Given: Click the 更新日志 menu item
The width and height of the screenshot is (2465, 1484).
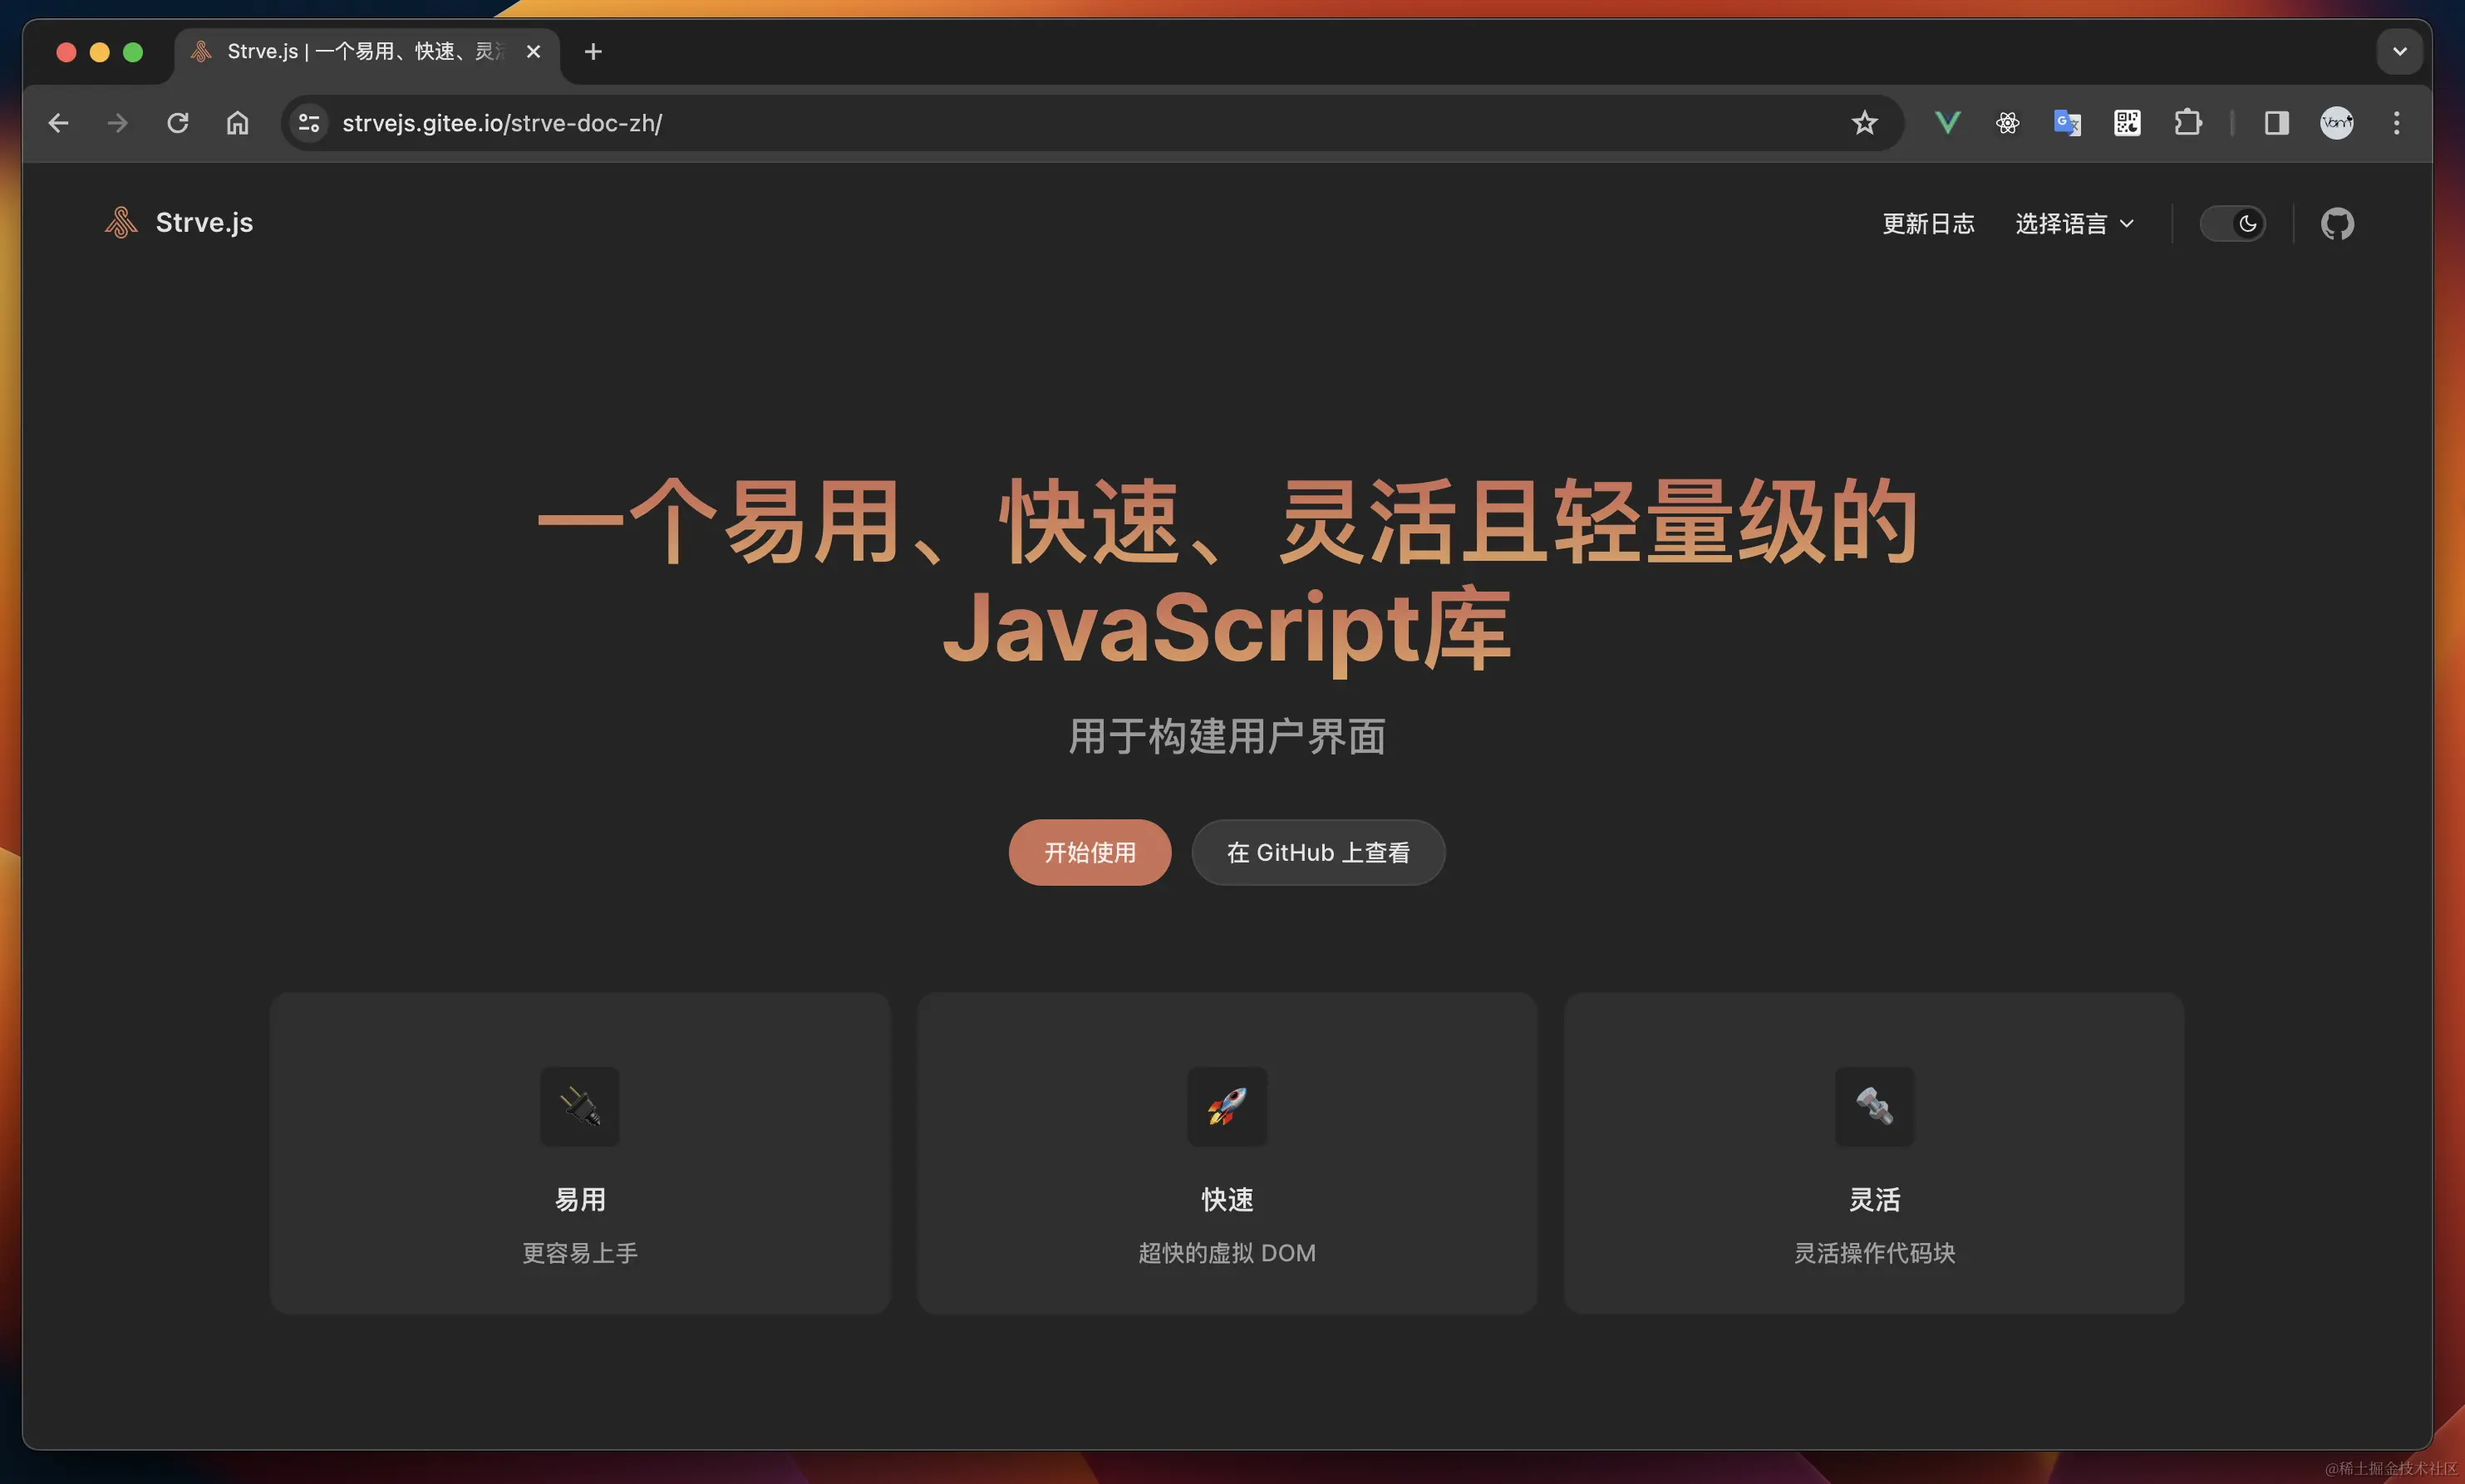Looking at the screenshot, I should tap(1927, 223).
